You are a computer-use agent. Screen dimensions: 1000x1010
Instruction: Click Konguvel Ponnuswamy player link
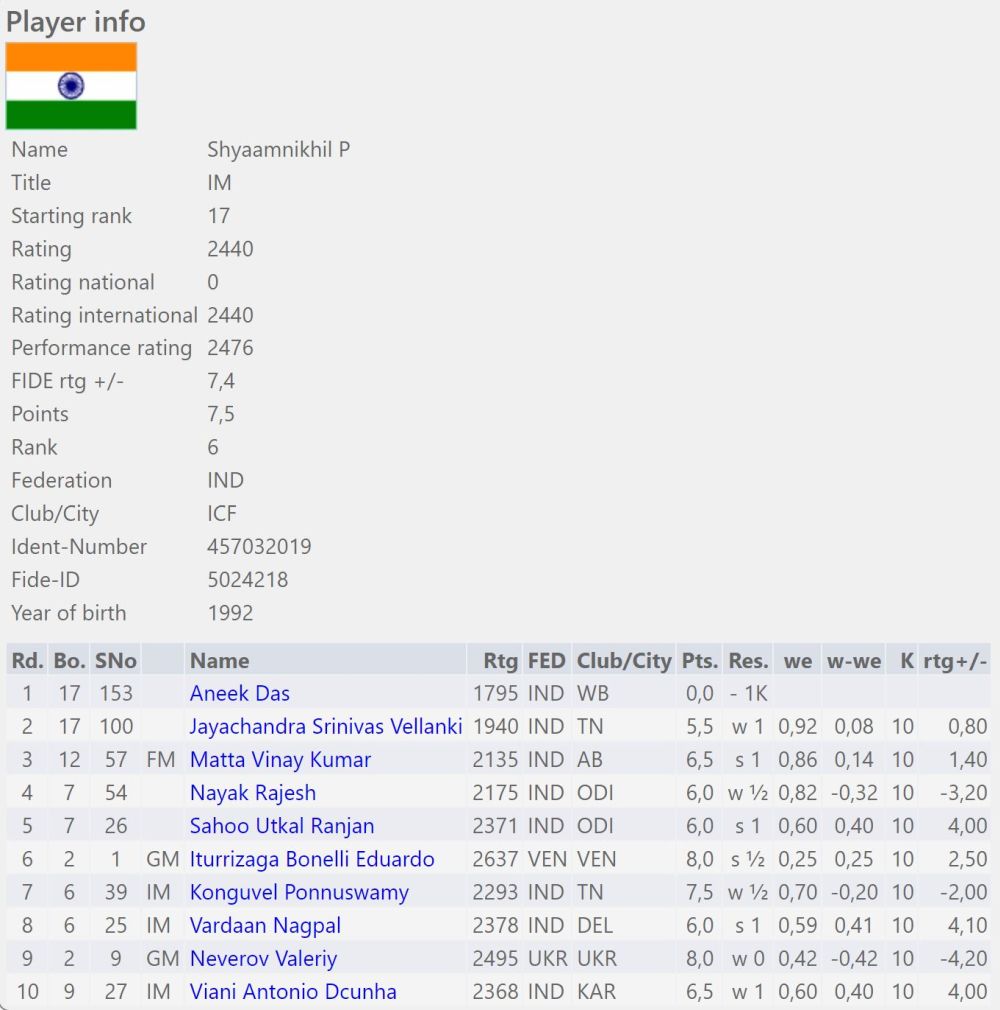pyautogui.click(x=299, y=892)
